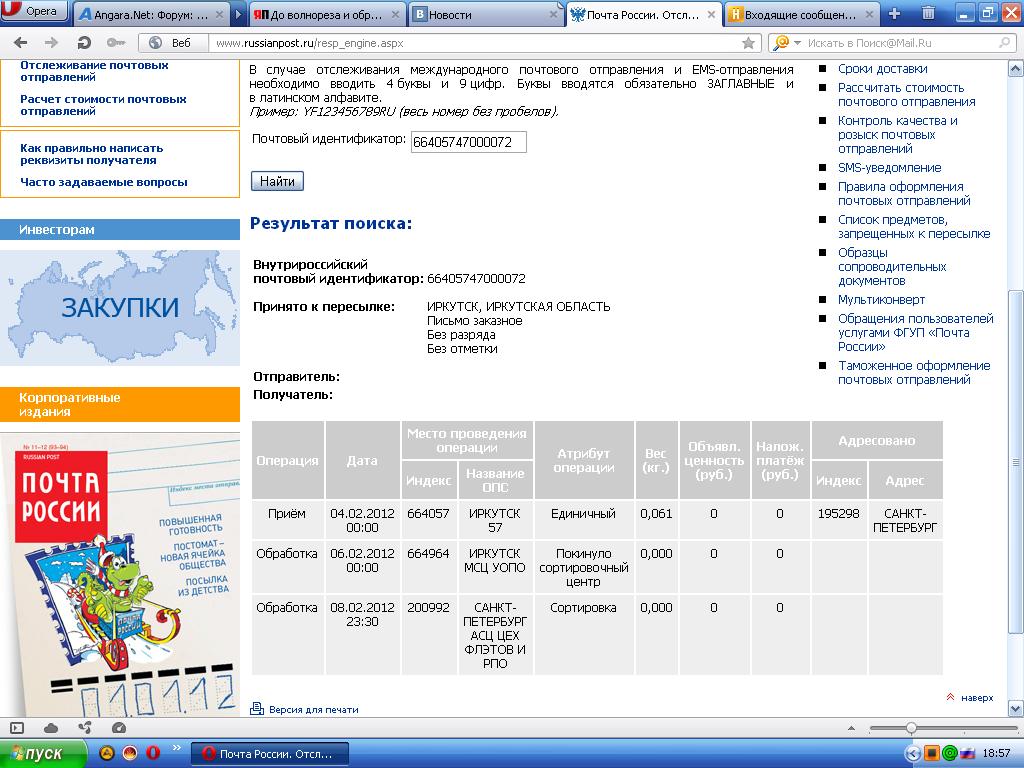Expand quick launch chevron in taskbar
Screen dimensions: 1024x768
[x=176, y=748]
